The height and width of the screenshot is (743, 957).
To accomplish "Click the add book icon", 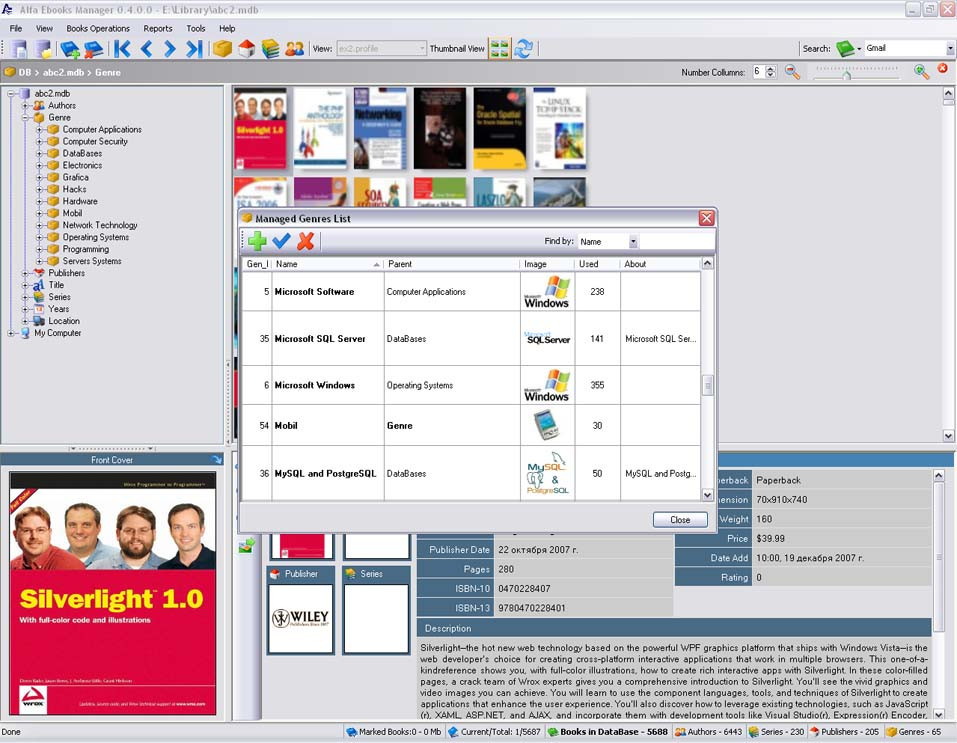I will [70, 49].
